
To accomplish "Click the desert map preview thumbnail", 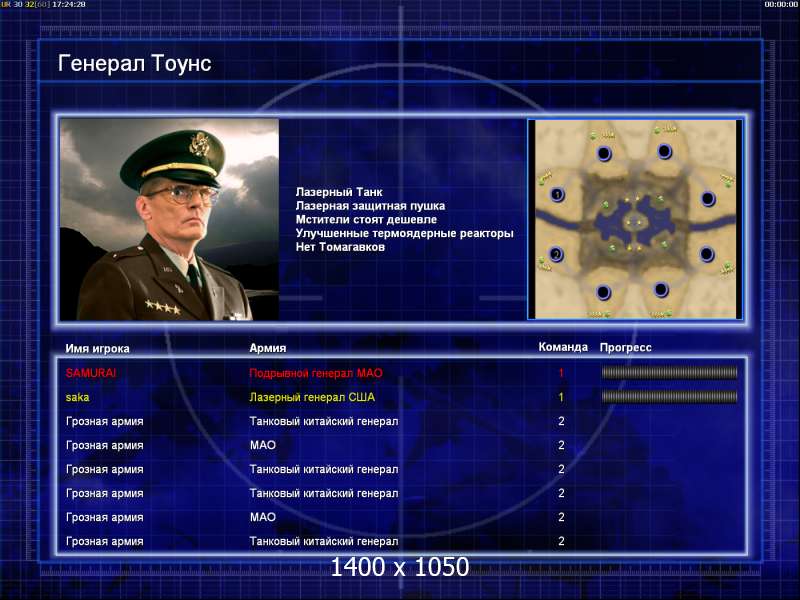I will (635, 219).
